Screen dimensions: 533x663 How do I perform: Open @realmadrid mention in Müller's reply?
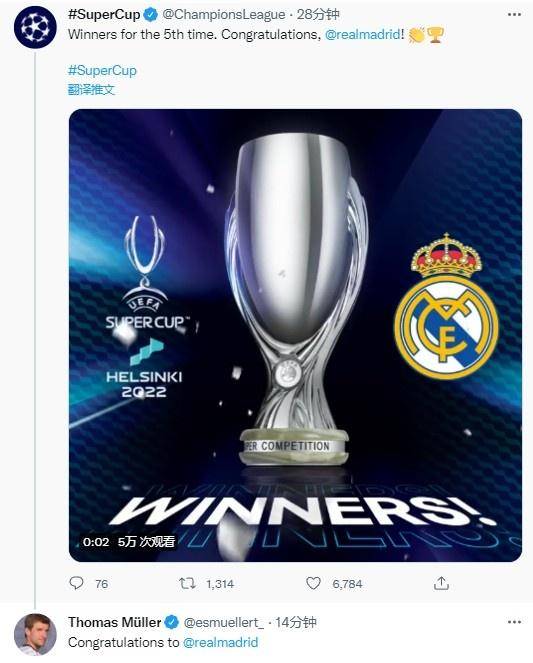(x=220, y=642)
